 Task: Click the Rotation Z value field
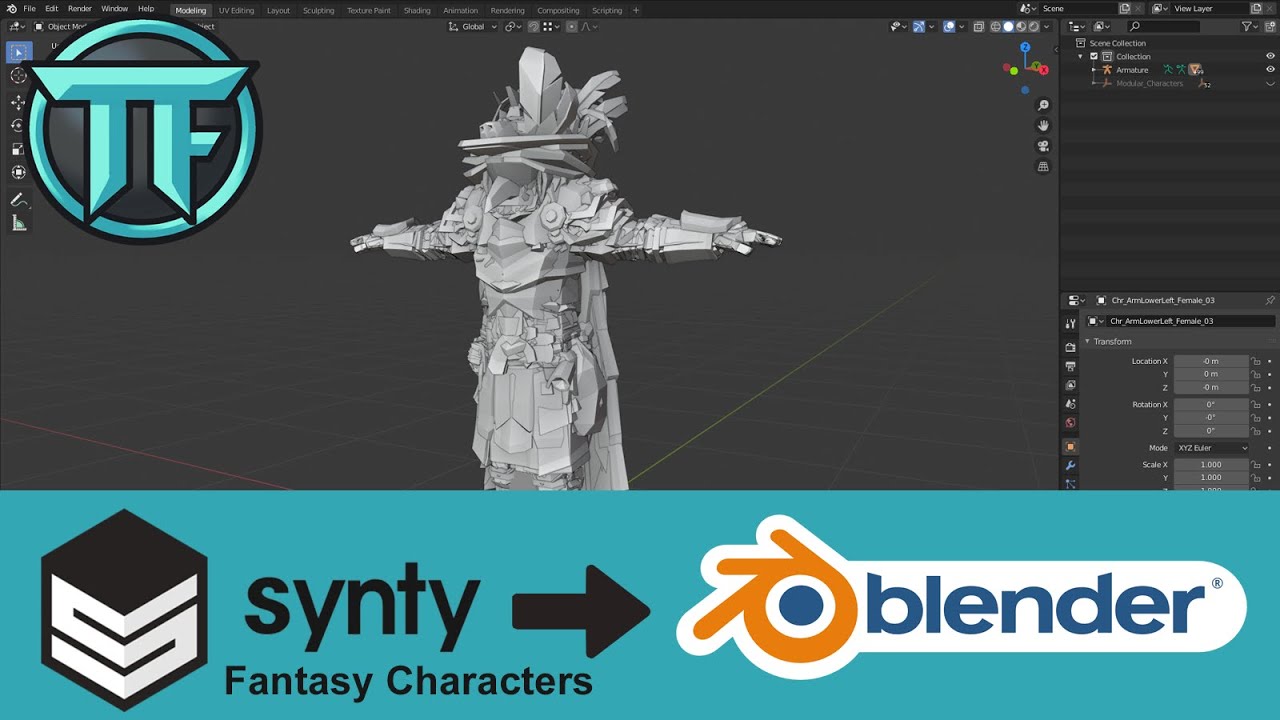[x=1211, y=431]
